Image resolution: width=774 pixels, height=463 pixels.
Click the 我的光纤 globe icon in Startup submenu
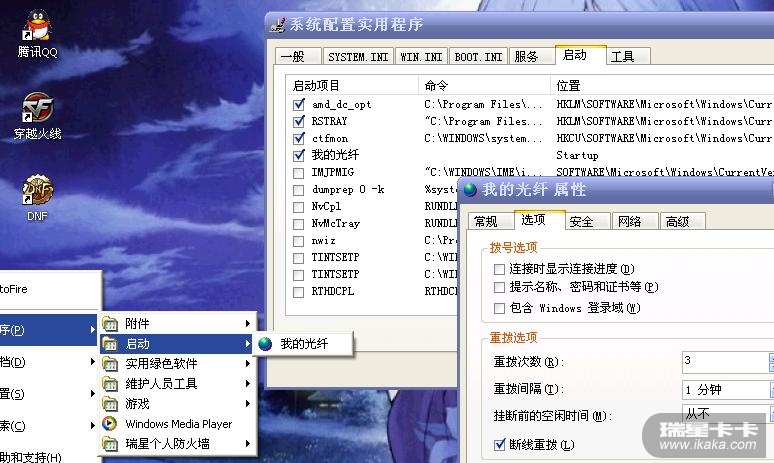click(x=265, y=344)
